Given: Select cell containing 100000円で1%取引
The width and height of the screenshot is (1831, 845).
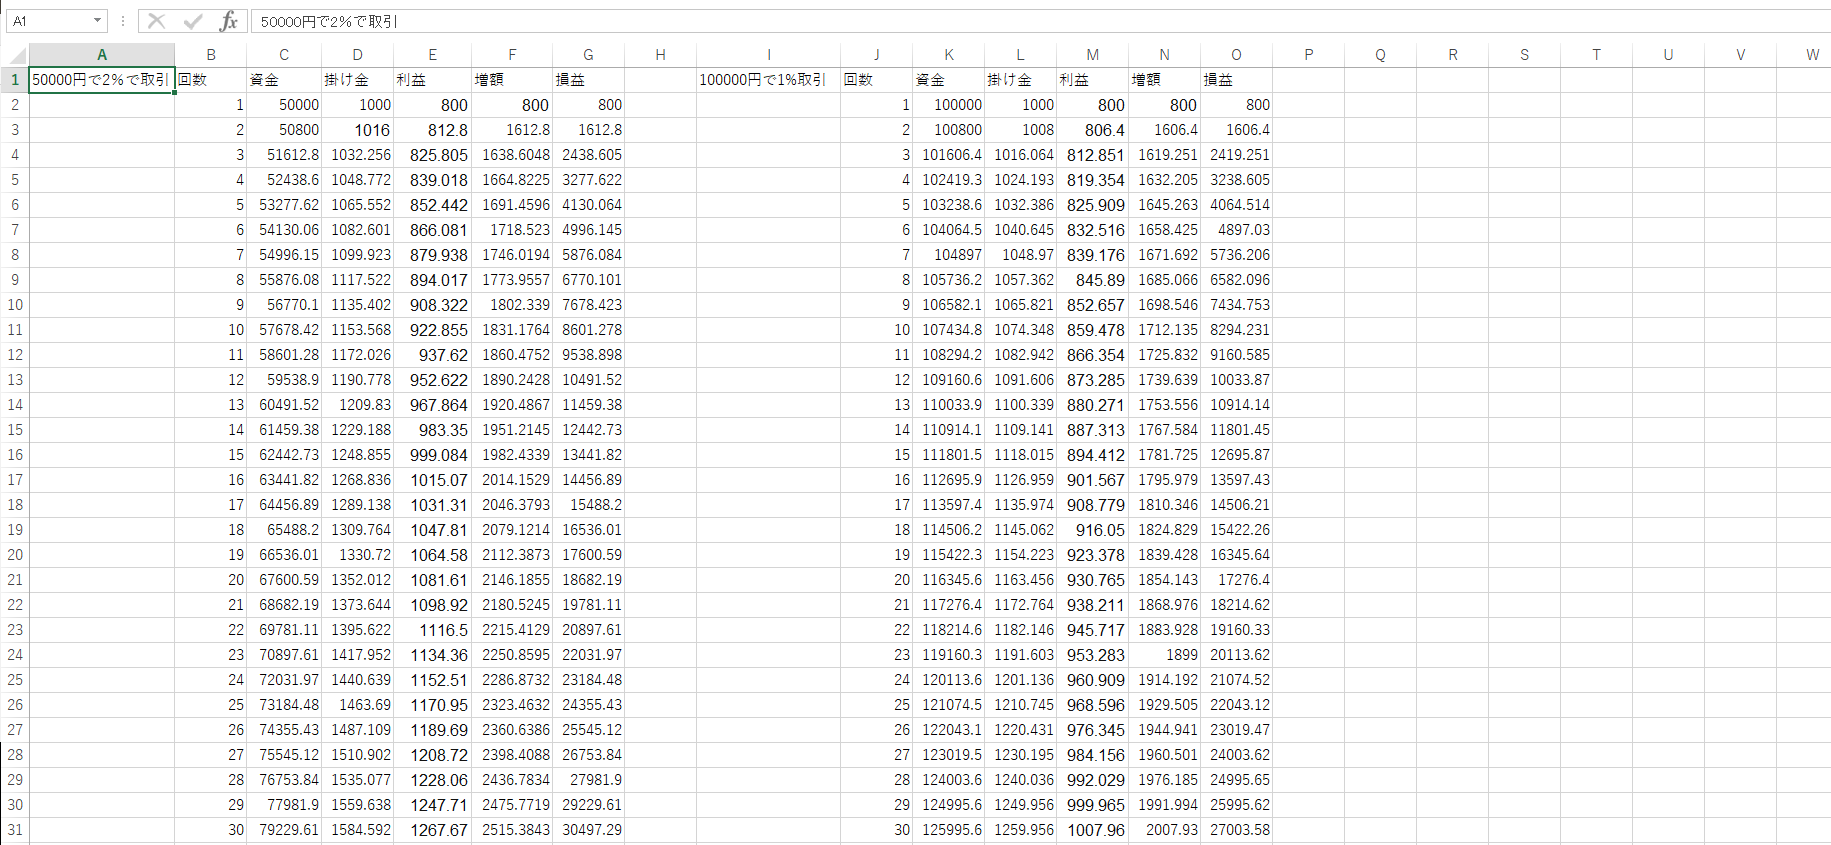Looking at the screenshot, I should point(768,80).
